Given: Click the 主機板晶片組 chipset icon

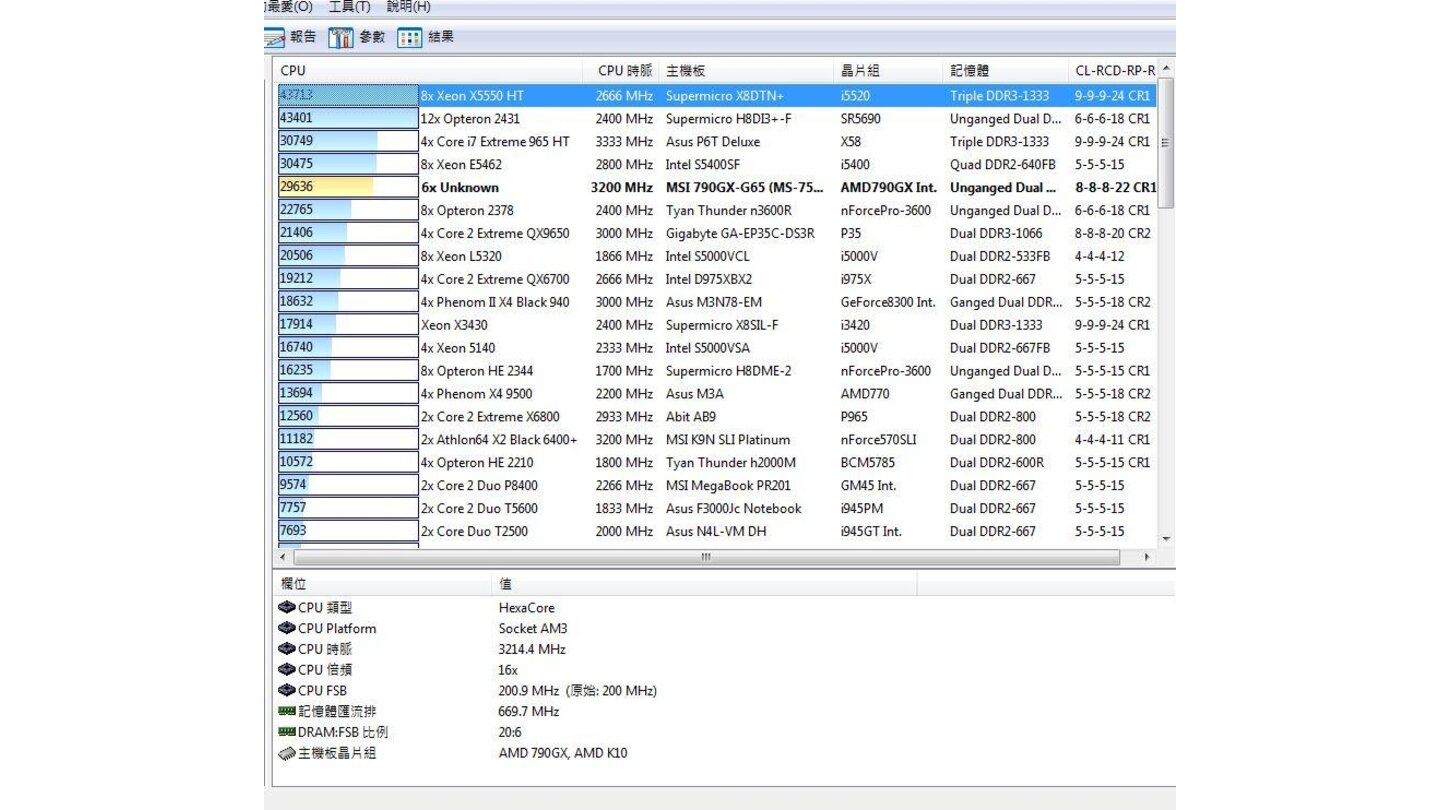Looking at the screenshot, I should (287, 753).
